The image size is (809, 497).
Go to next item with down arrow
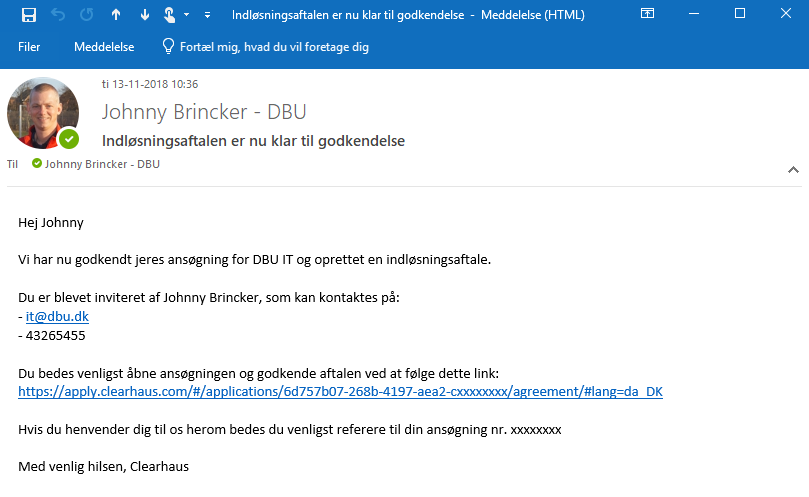144,15
